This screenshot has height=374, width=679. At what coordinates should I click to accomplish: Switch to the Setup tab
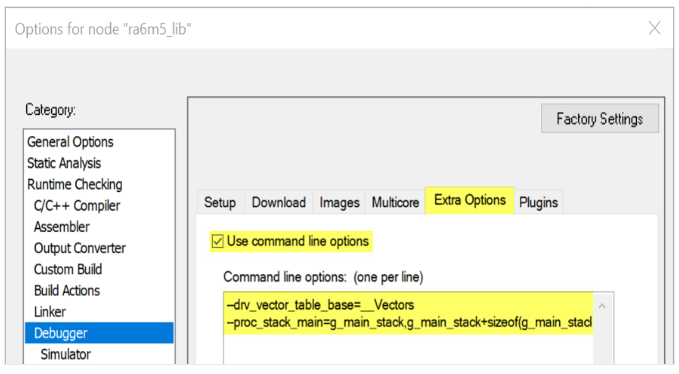(x=220, y=202)
